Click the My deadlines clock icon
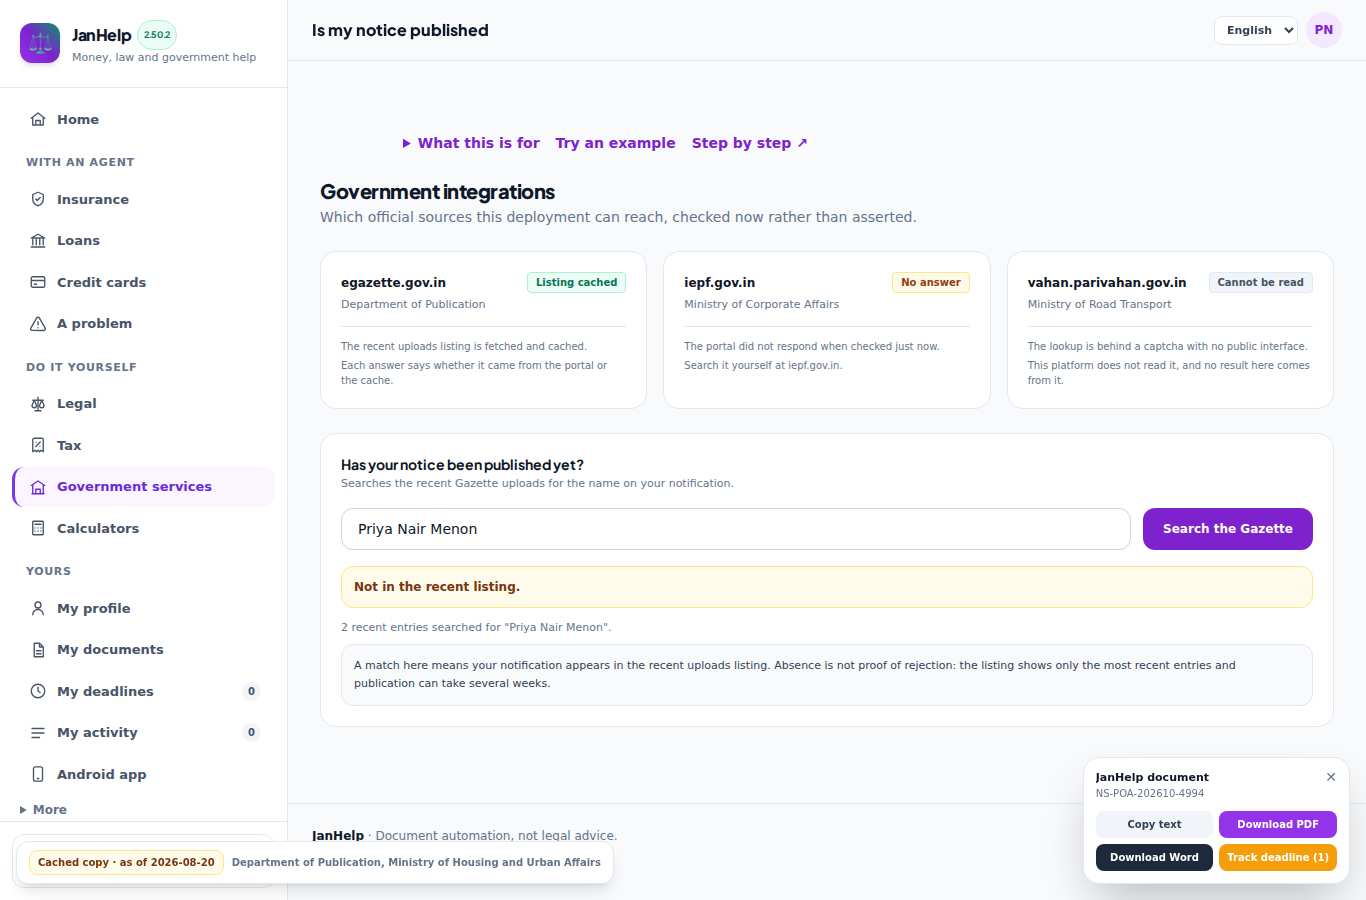This screenshot has width=1366, height=900. (x=38, y=691)
